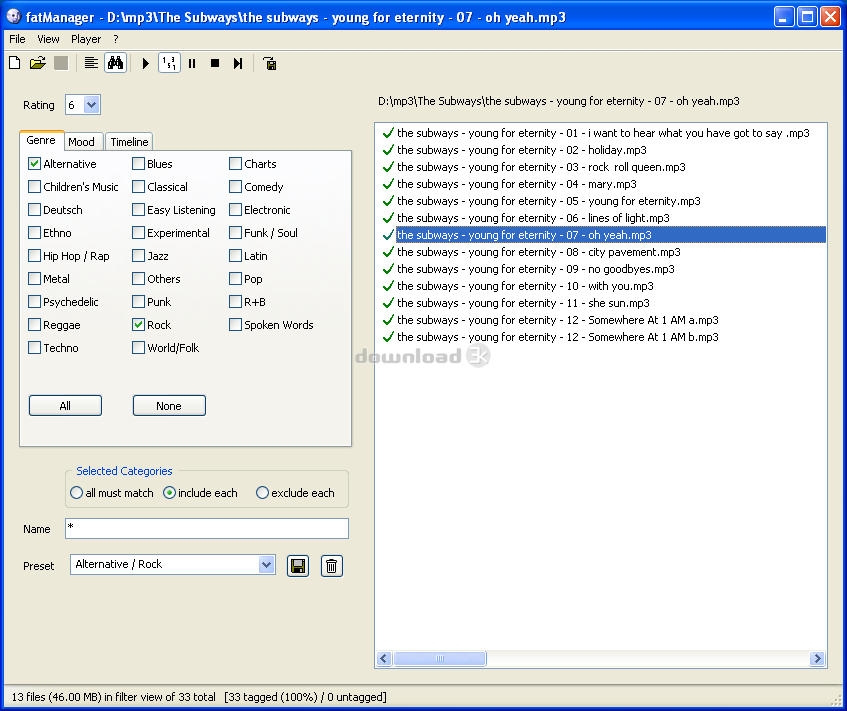Click the None button under genres
Screen dimensions: 847x711
(169, 406)
